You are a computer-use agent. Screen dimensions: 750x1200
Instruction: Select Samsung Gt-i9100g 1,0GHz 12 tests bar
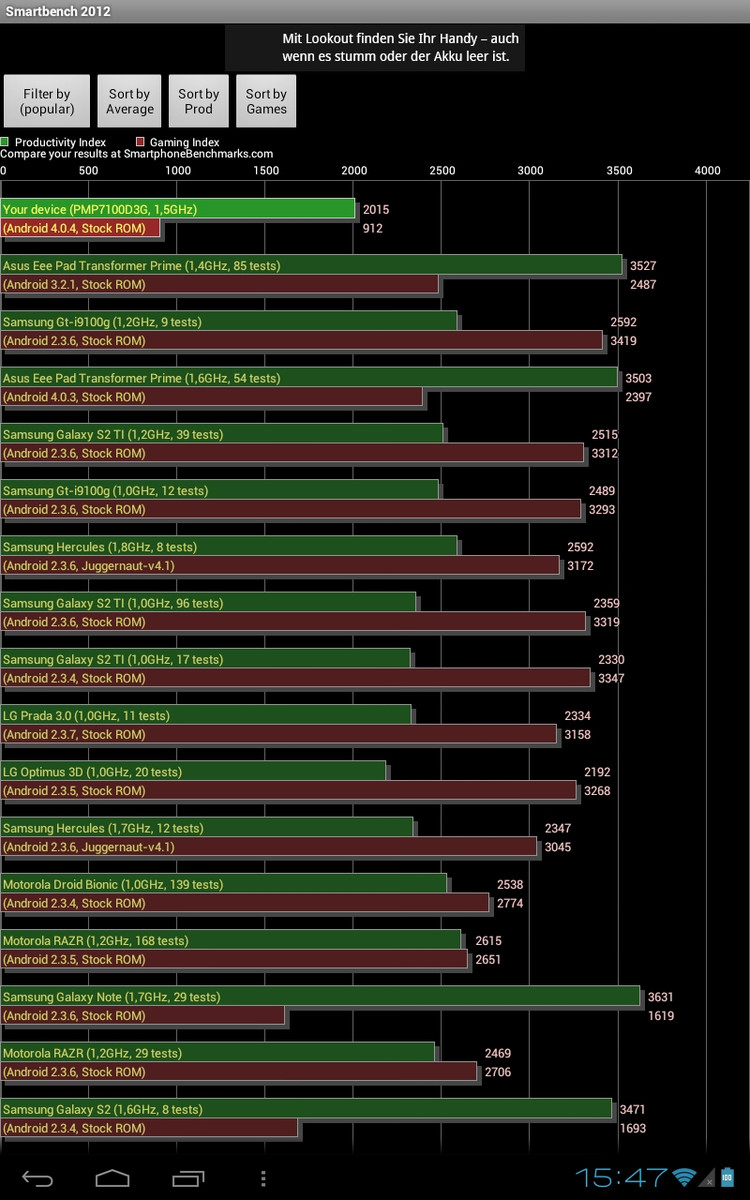[x=220, y=490]
